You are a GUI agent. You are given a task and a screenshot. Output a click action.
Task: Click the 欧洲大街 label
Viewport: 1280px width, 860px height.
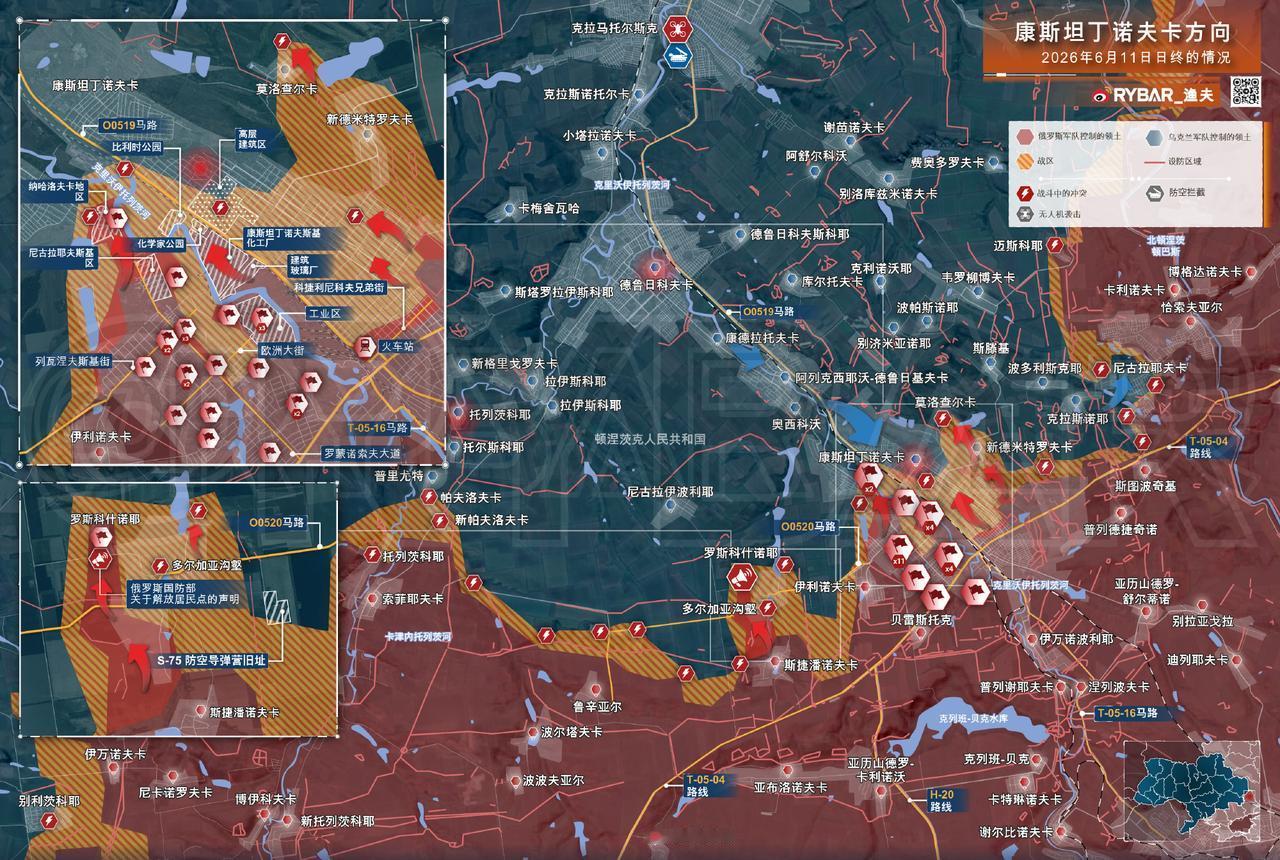[x=281, y=351]
